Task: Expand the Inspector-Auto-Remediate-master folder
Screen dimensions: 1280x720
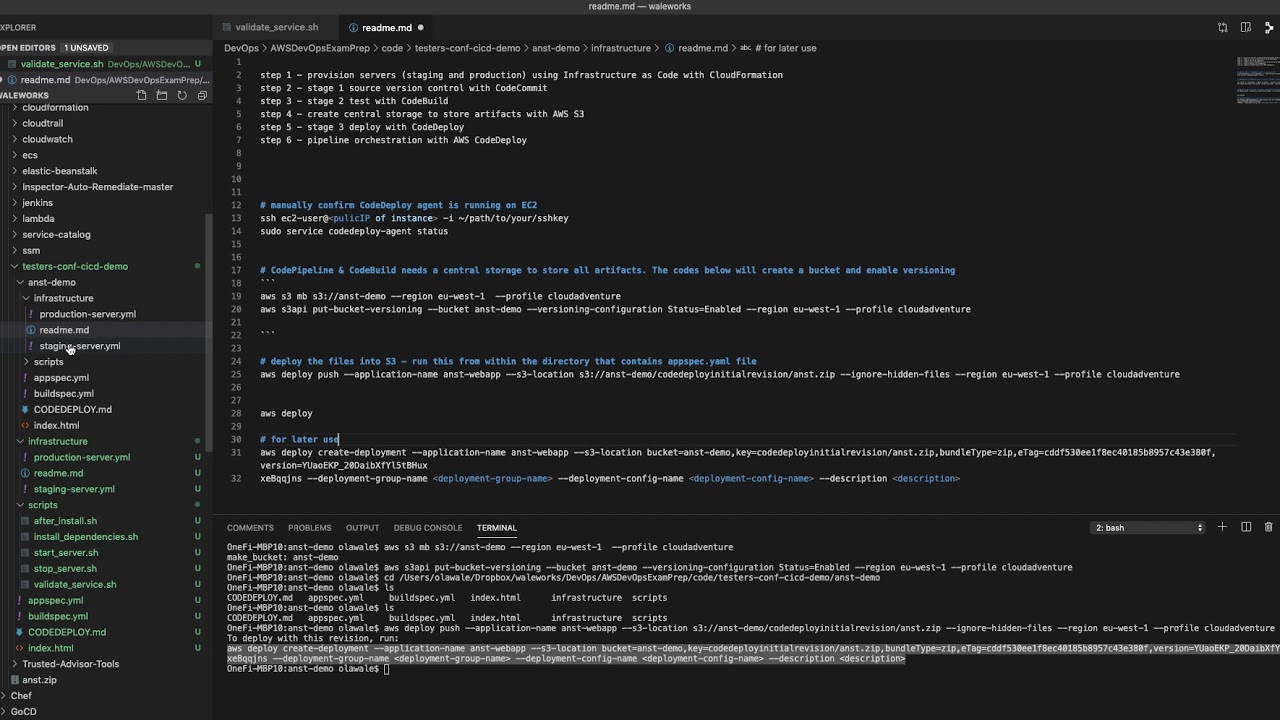Action: click(98, 187)
